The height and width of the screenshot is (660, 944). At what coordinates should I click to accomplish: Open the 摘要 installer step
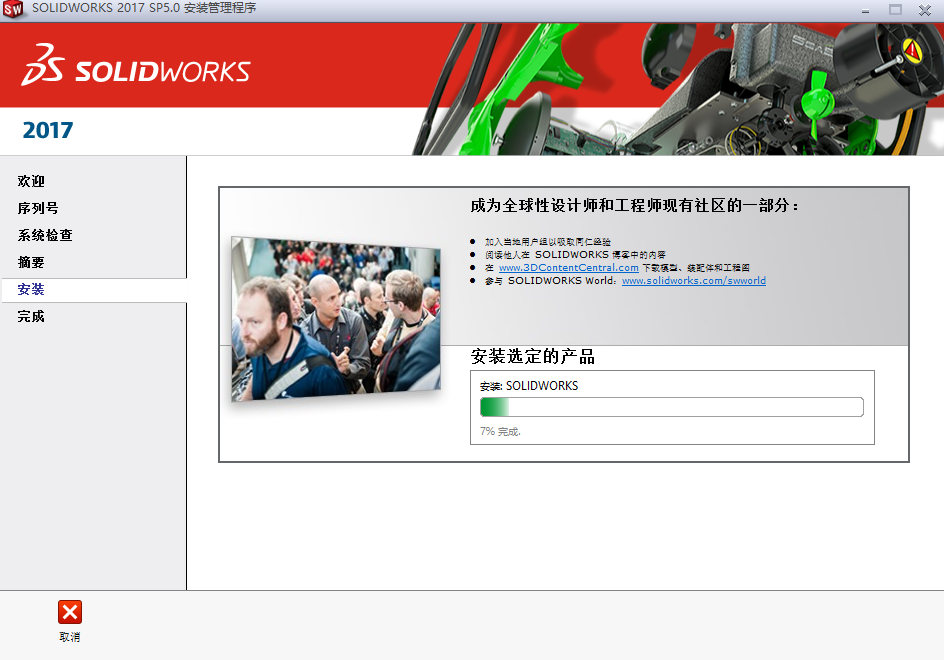31,262
